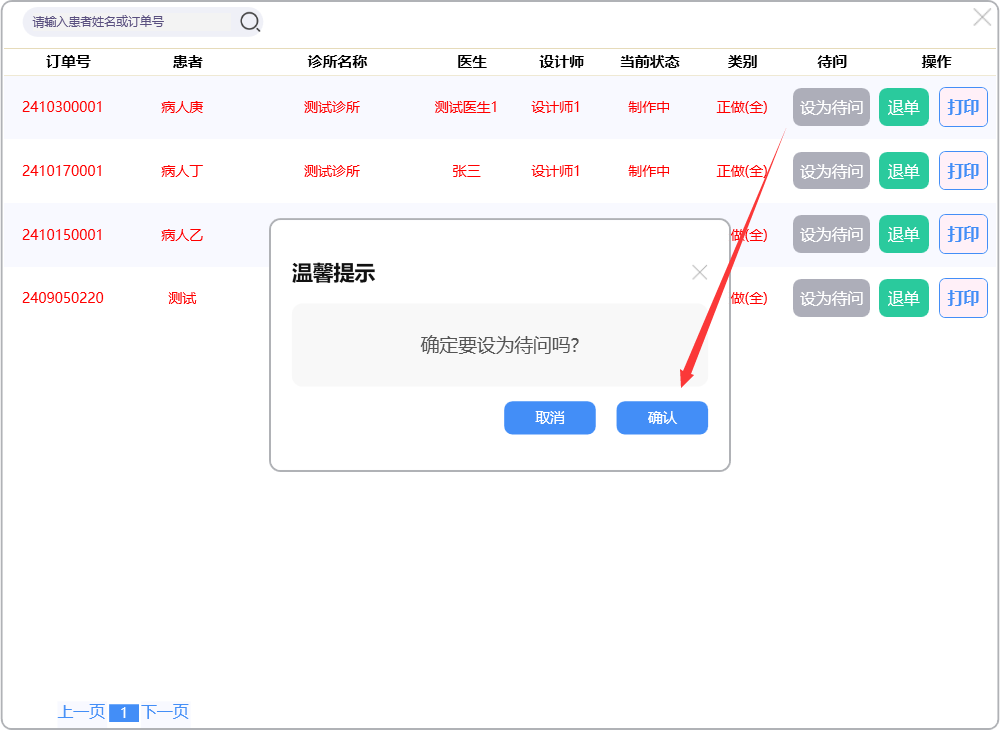
Task: Click 设为待问 for order 2409050220
Action: click(x=831, y=298)
